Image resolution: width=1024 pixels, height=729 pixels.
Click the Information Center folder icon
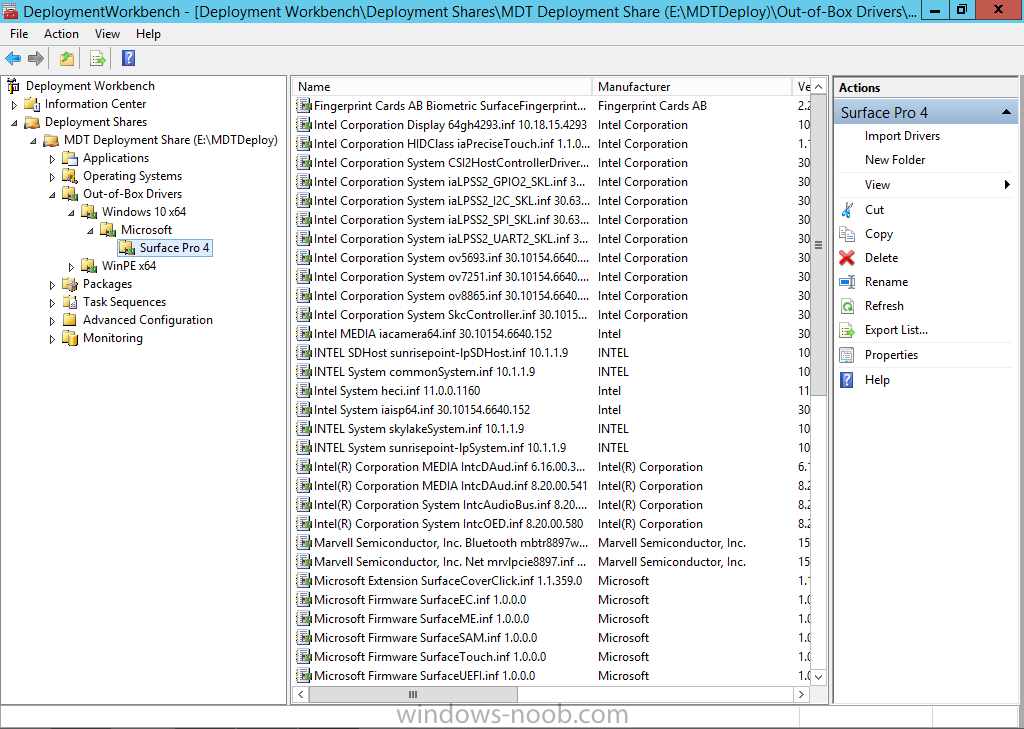[32, 104]
